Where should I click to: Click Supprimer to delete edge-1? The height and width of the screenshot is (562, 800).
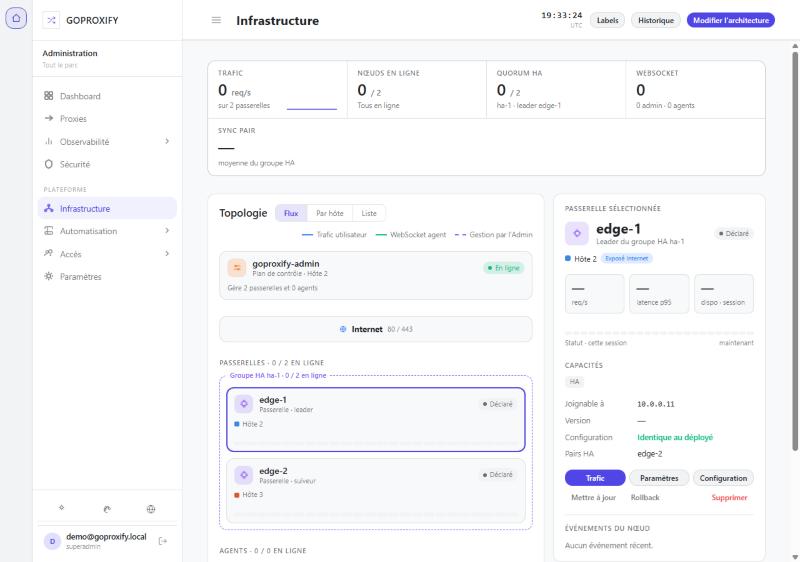[x=729, y=497]
